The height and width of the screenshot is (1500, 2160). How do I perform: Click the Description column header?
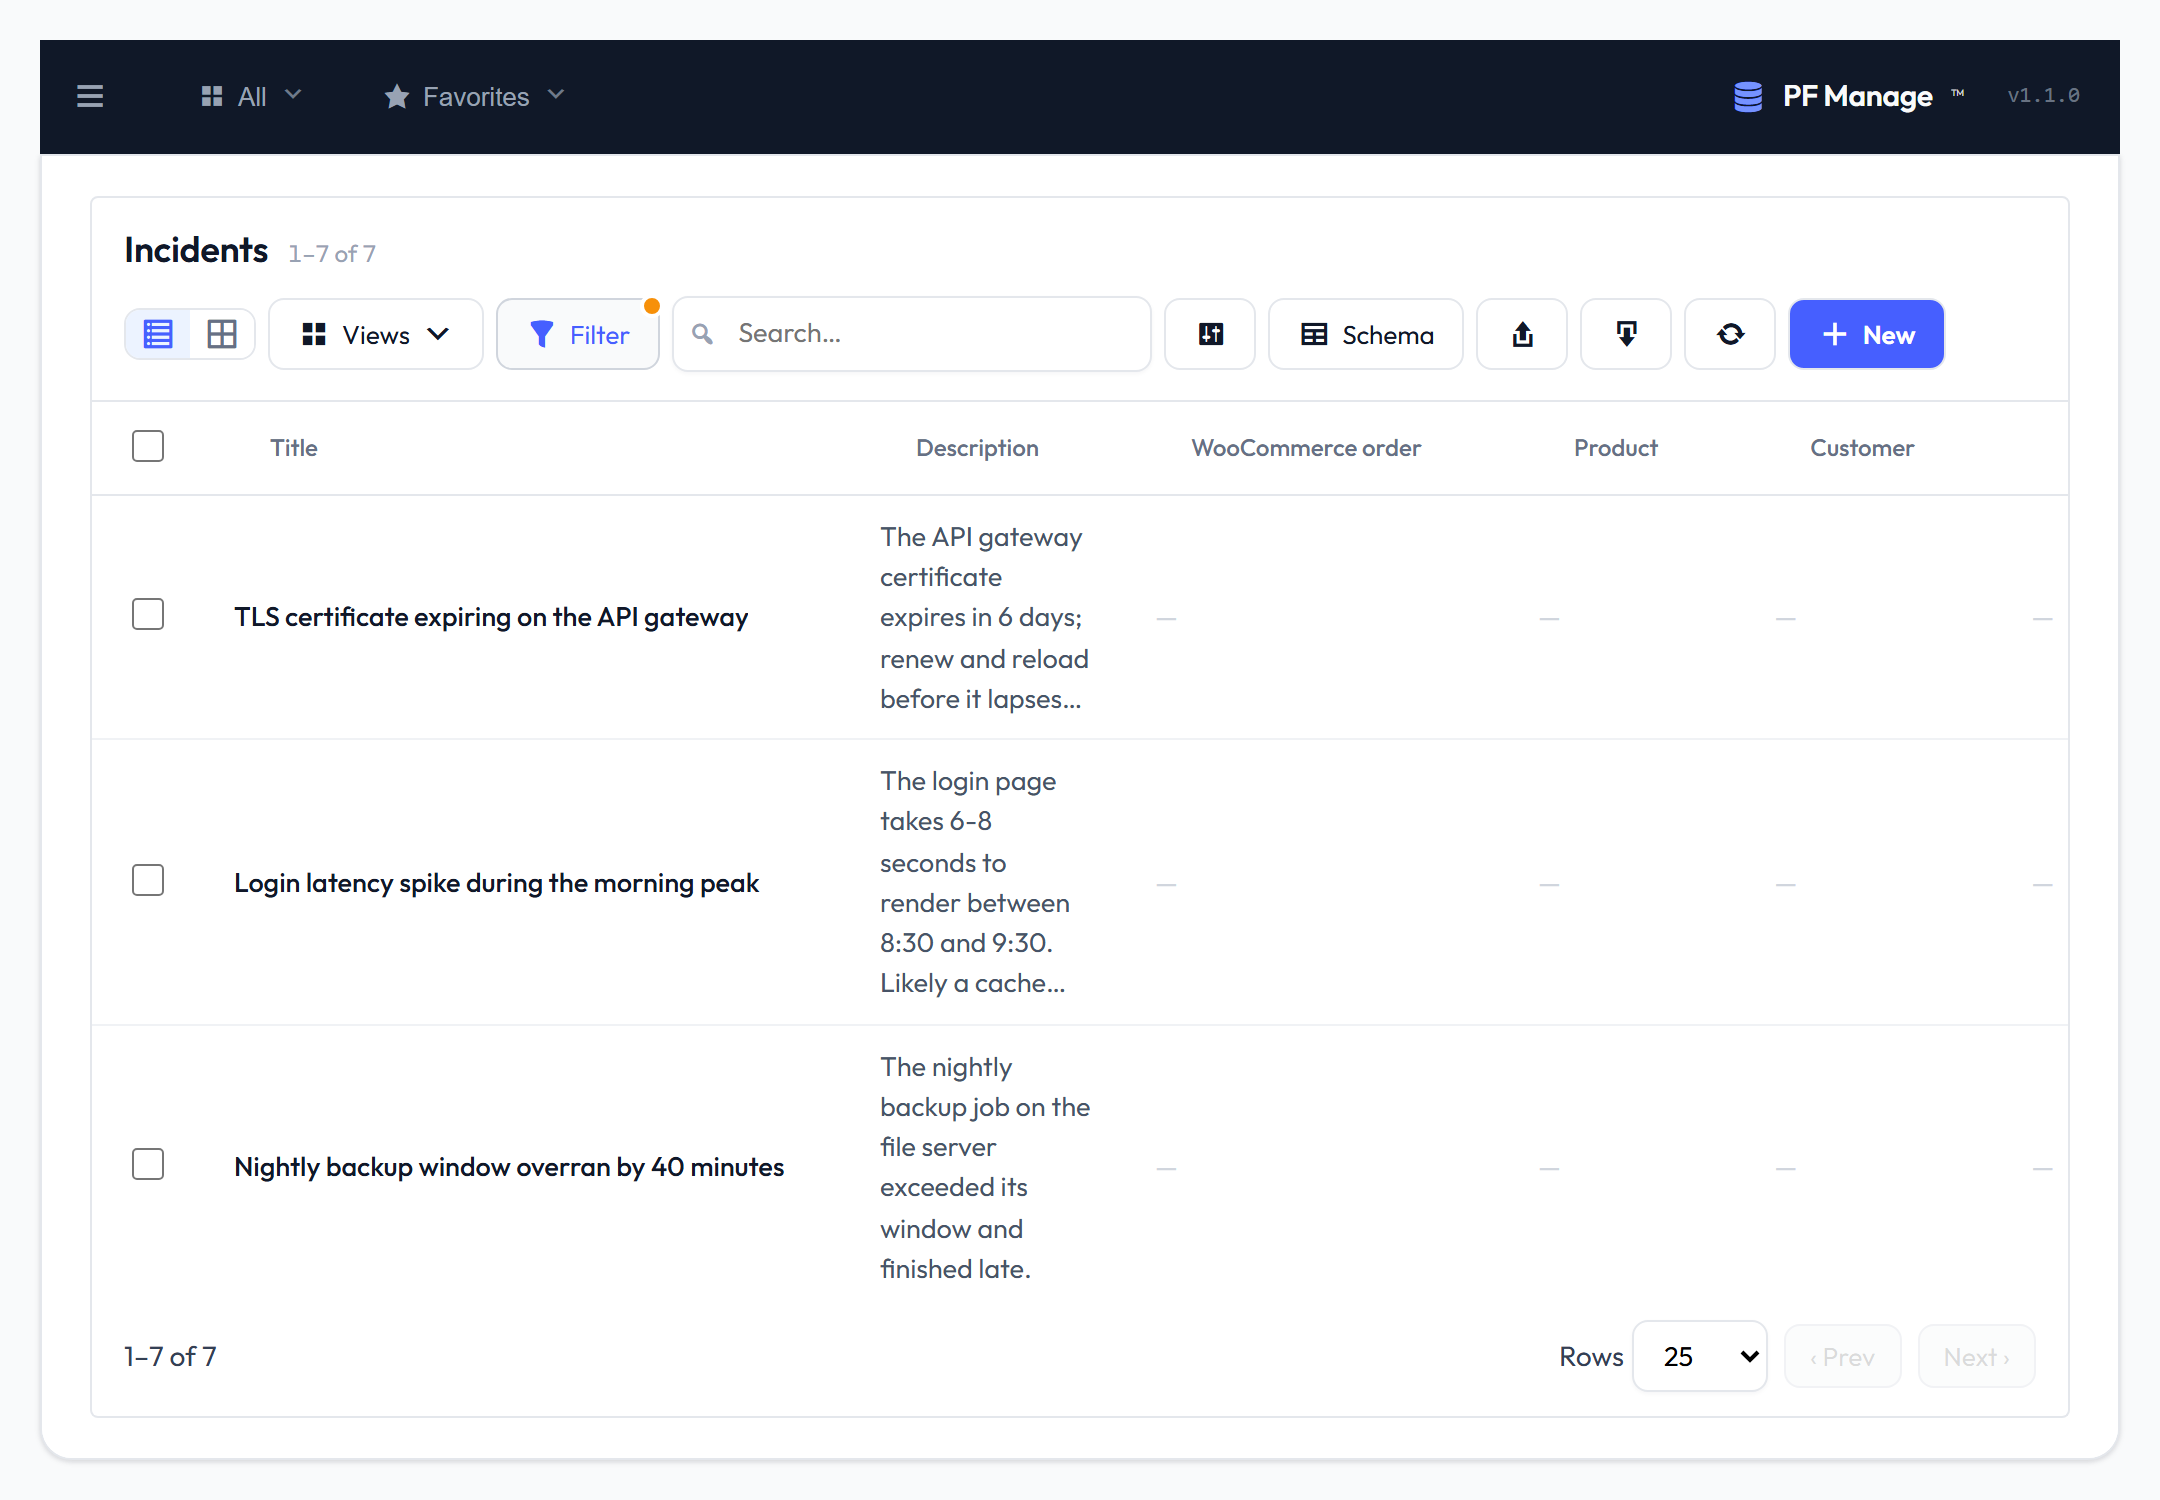pyautogui.click(x=977, y=448)
